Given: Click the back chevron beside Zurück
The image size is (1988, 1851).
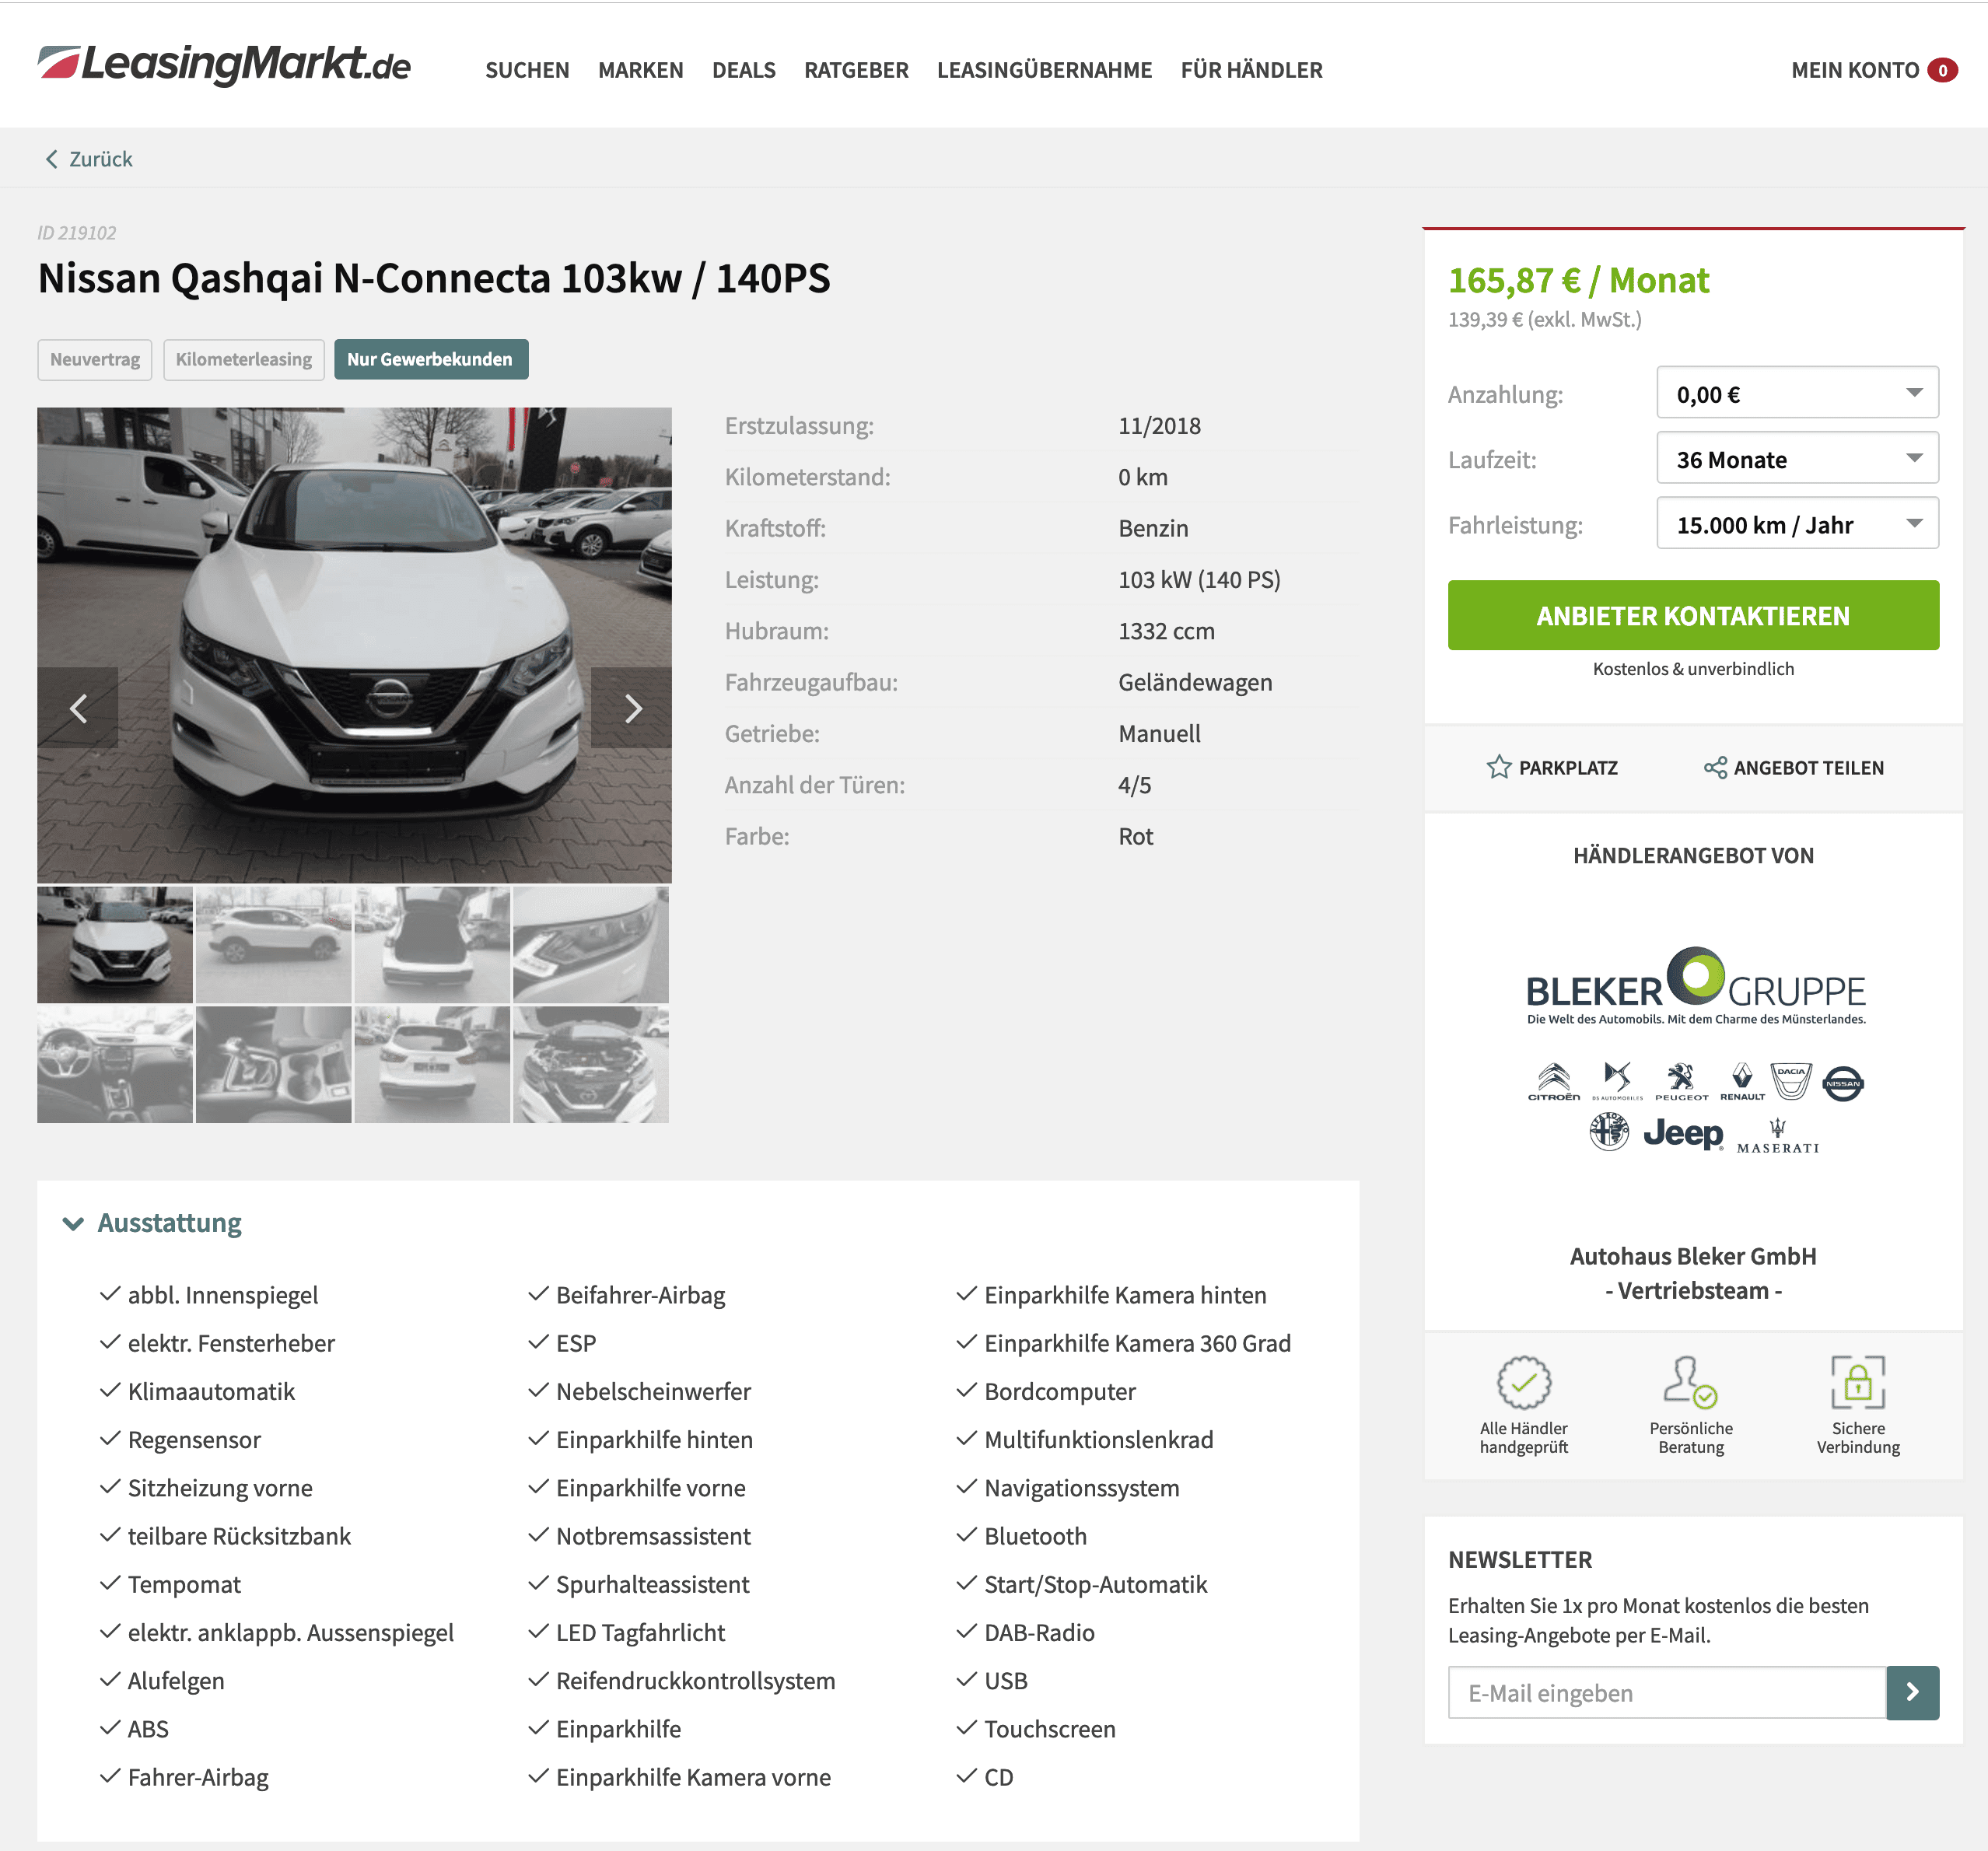Looking at the screenshot, I should 52,159.
